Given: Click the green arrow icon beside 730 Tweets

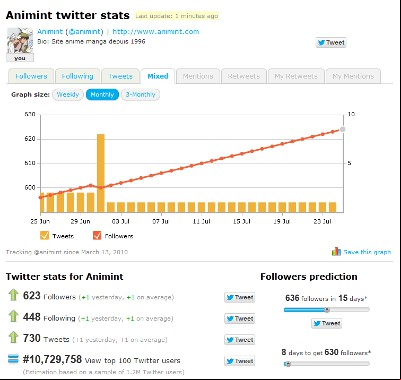Looking at the screenshot, I should (13, 338).
